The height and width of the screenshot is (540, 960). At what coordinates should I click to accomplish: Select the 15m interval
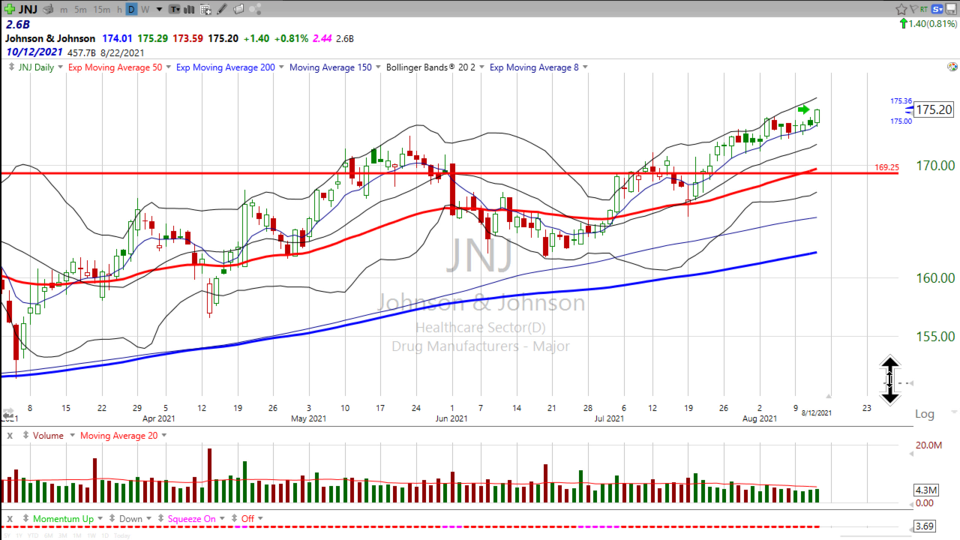point(102,9)
